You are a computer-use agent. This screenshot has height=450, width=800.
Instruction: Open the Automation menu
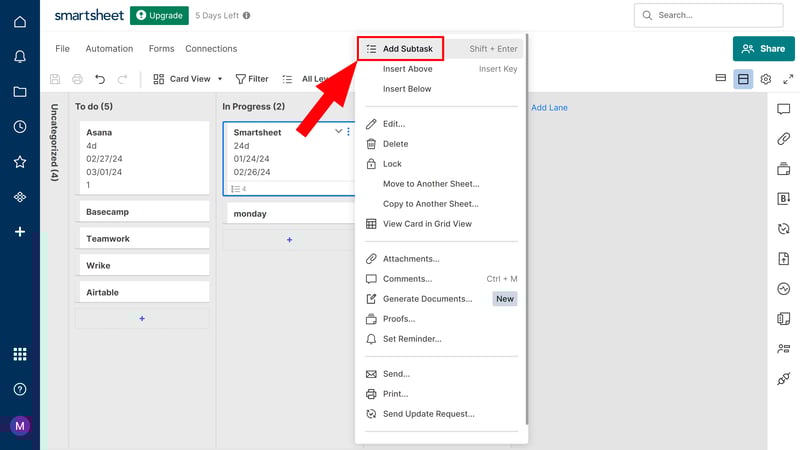(109, 48)
